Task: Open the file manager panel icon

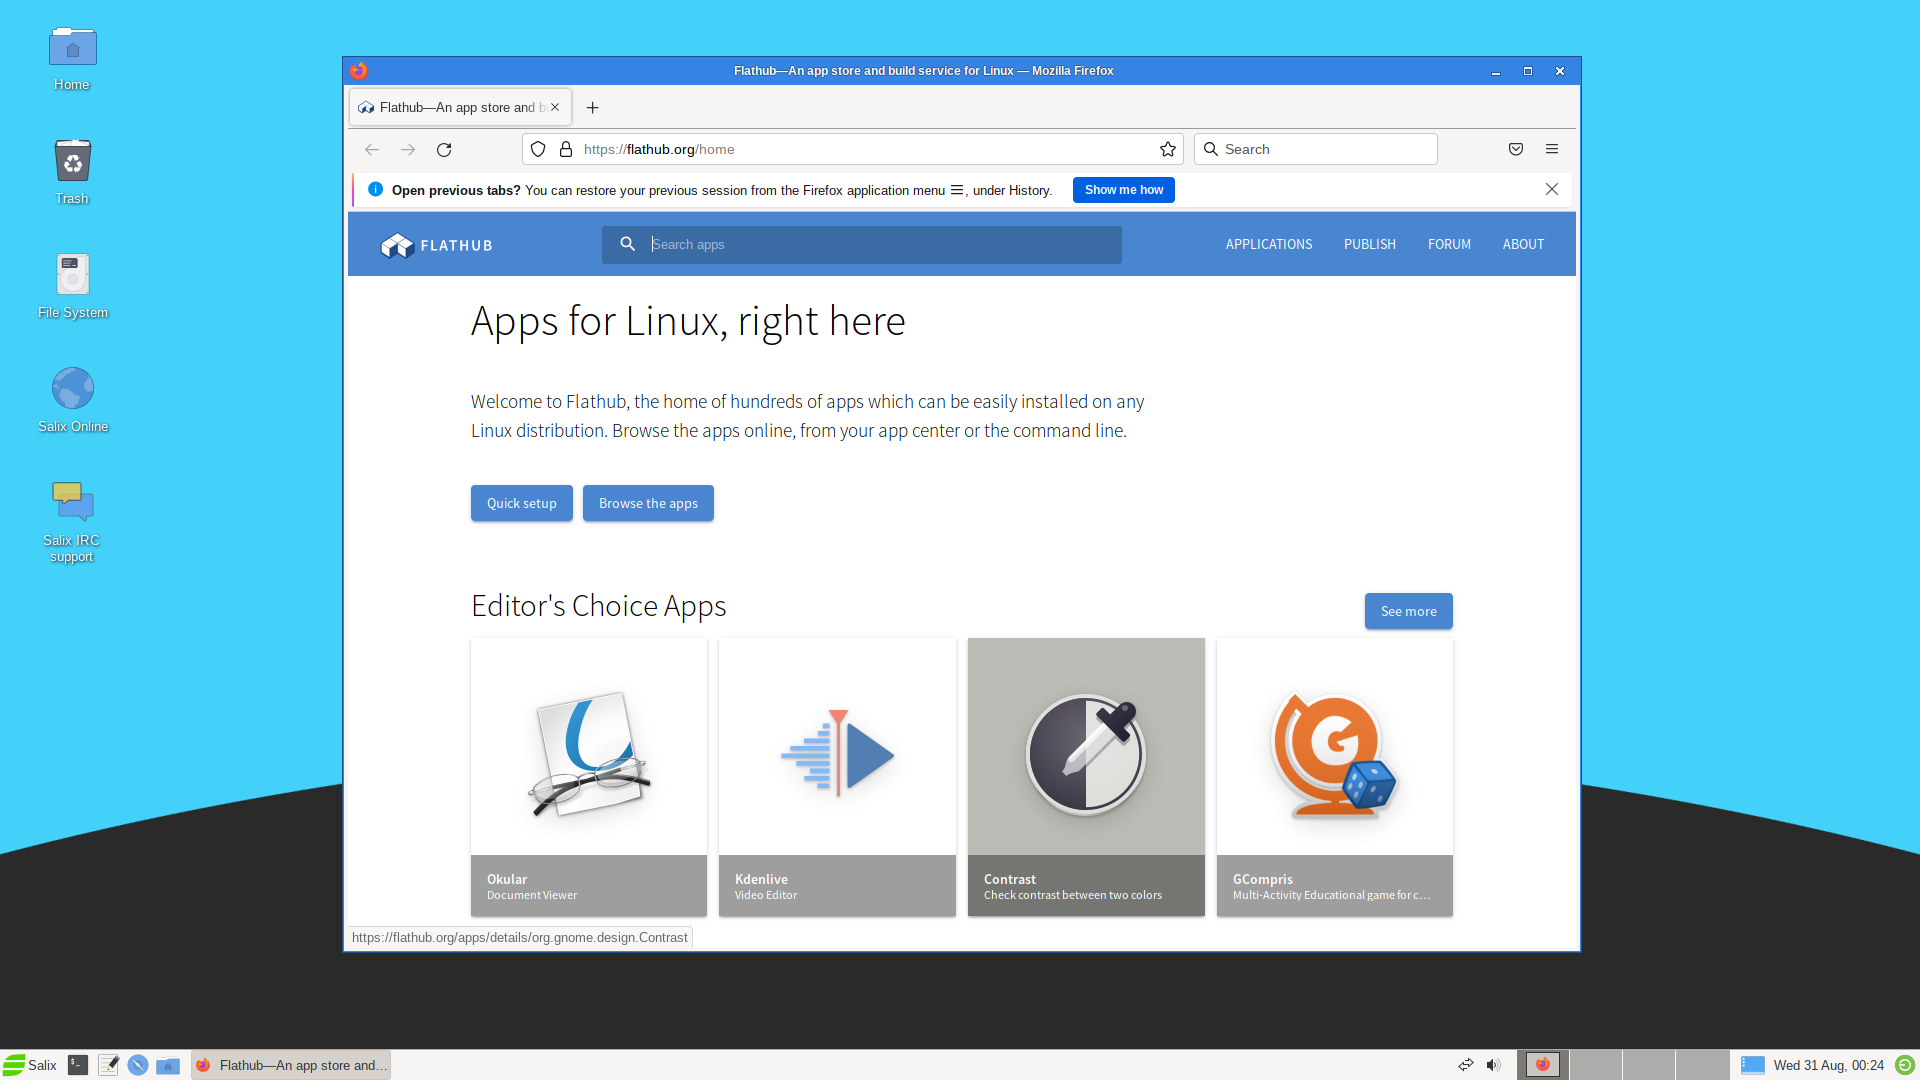Action: pyautogui.click(x=168, y=1065)
